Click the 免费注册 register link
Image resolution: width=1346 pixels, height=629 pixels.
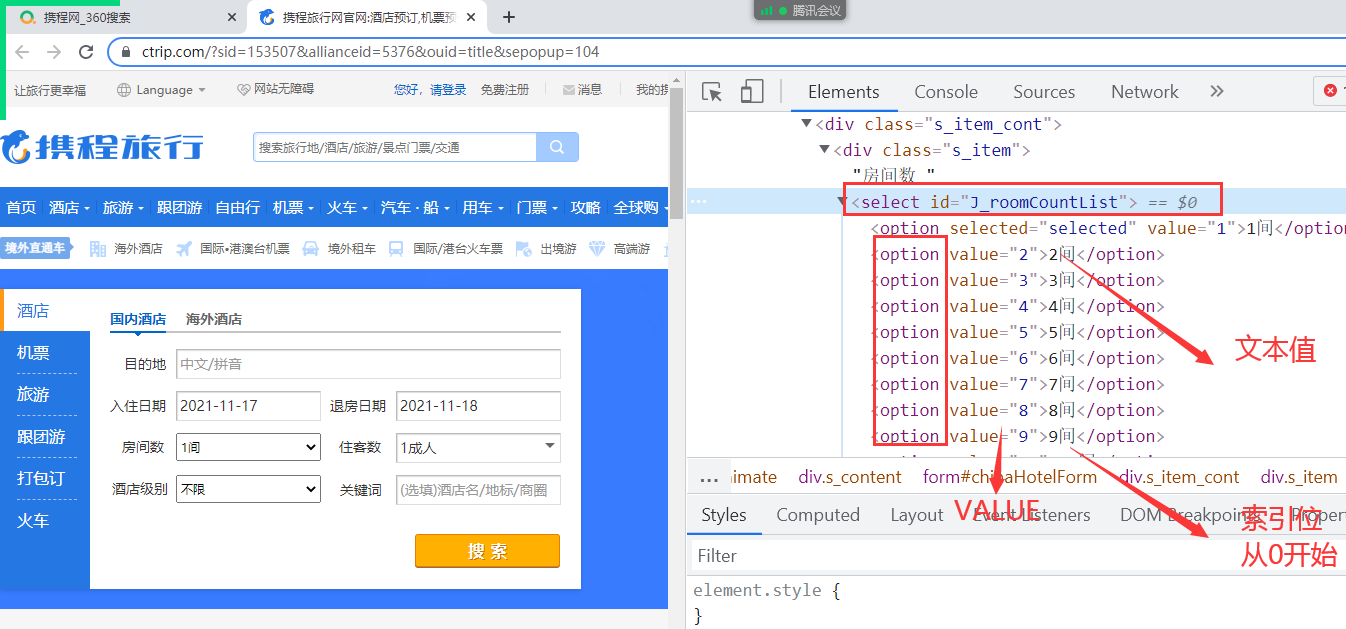(505, 90)
